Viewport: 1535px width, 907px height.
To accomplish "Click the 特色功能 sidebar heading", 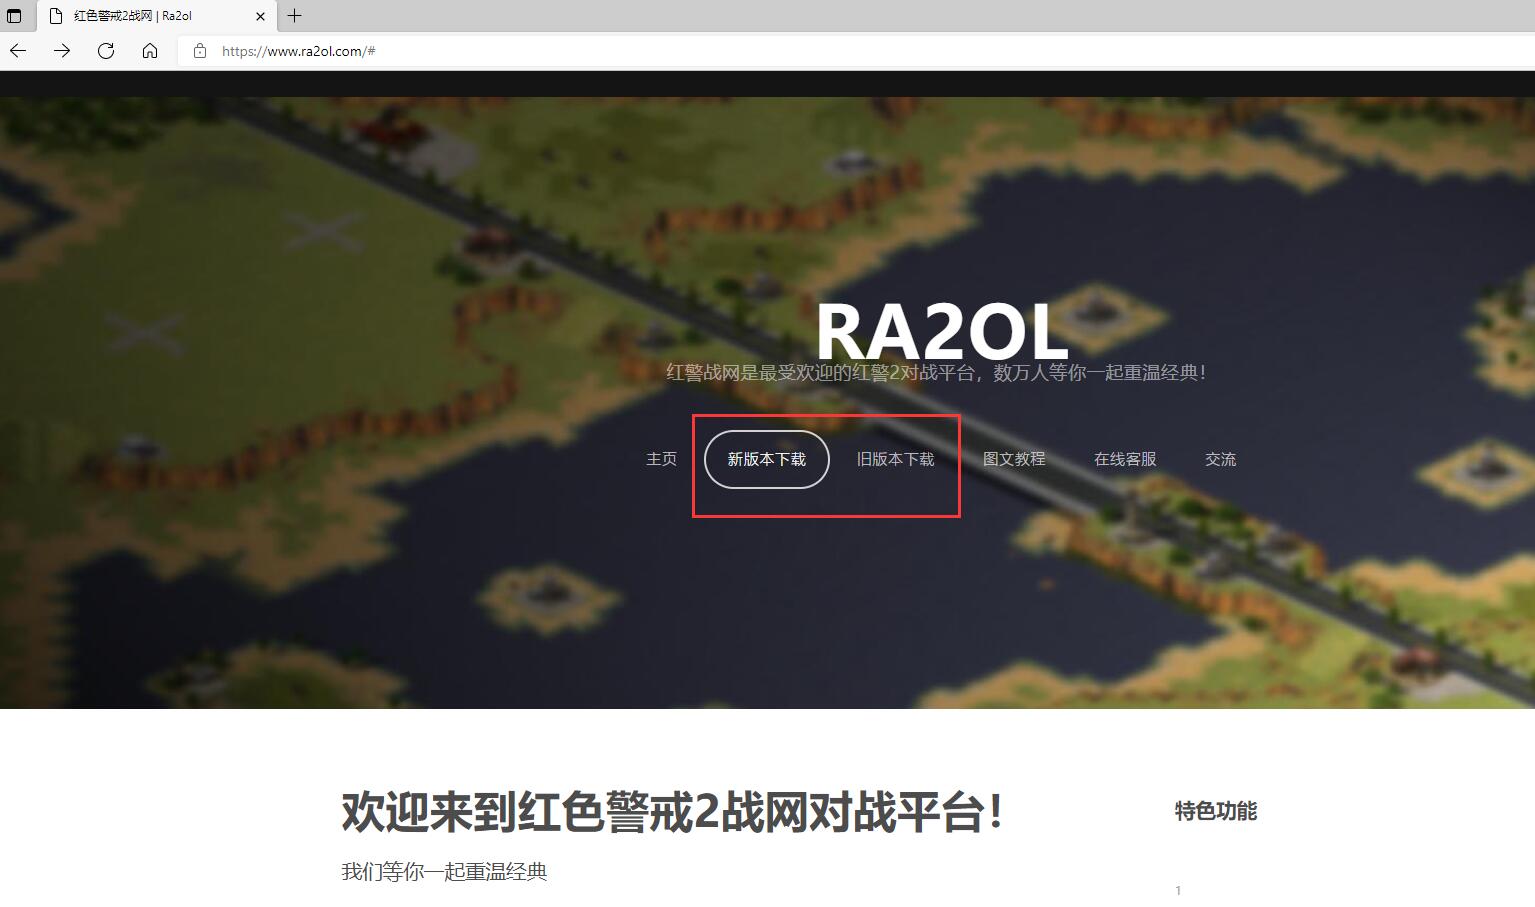I will [1216, 811].
